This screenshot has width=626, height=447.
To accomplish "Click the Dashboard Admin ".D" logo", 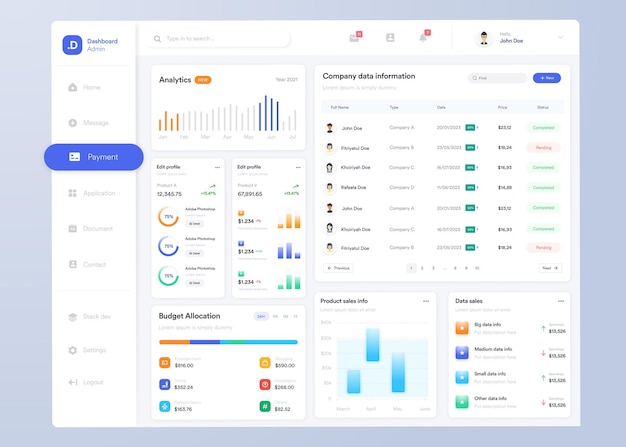I will [x=72, y=45].
